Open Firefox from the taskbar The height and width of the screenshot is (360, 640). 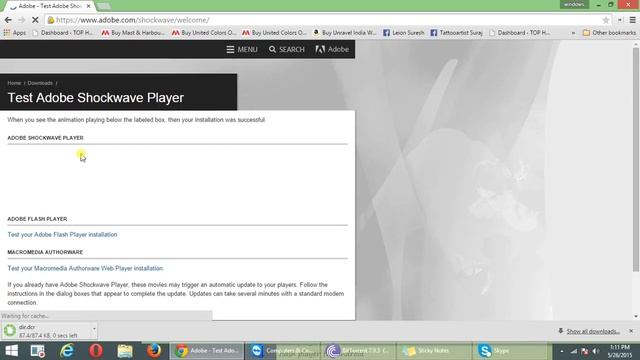click(x=154, y=351)
